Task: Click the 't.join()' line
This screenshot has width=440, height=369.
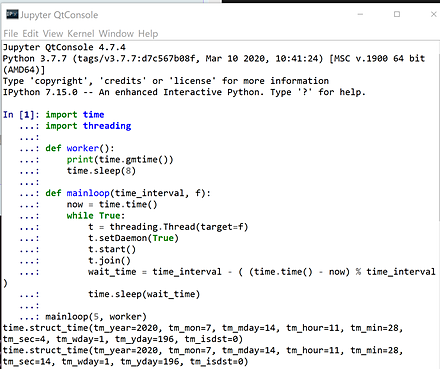Action: tap(109, 261)
